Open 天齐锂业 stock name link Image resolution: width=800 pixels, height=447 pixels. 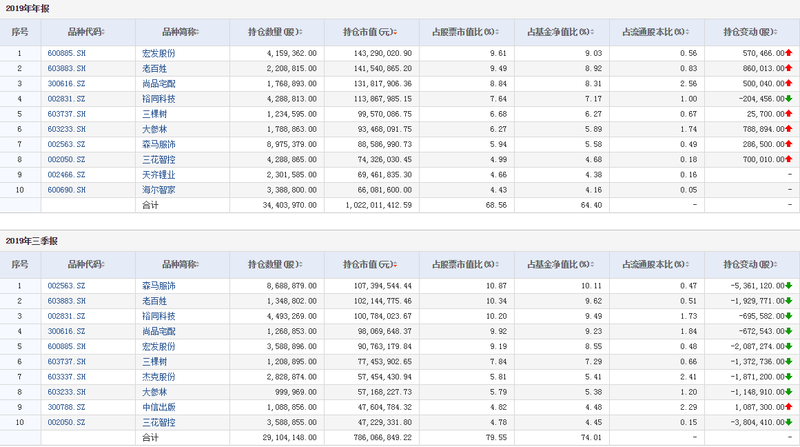tap(159, 175)
